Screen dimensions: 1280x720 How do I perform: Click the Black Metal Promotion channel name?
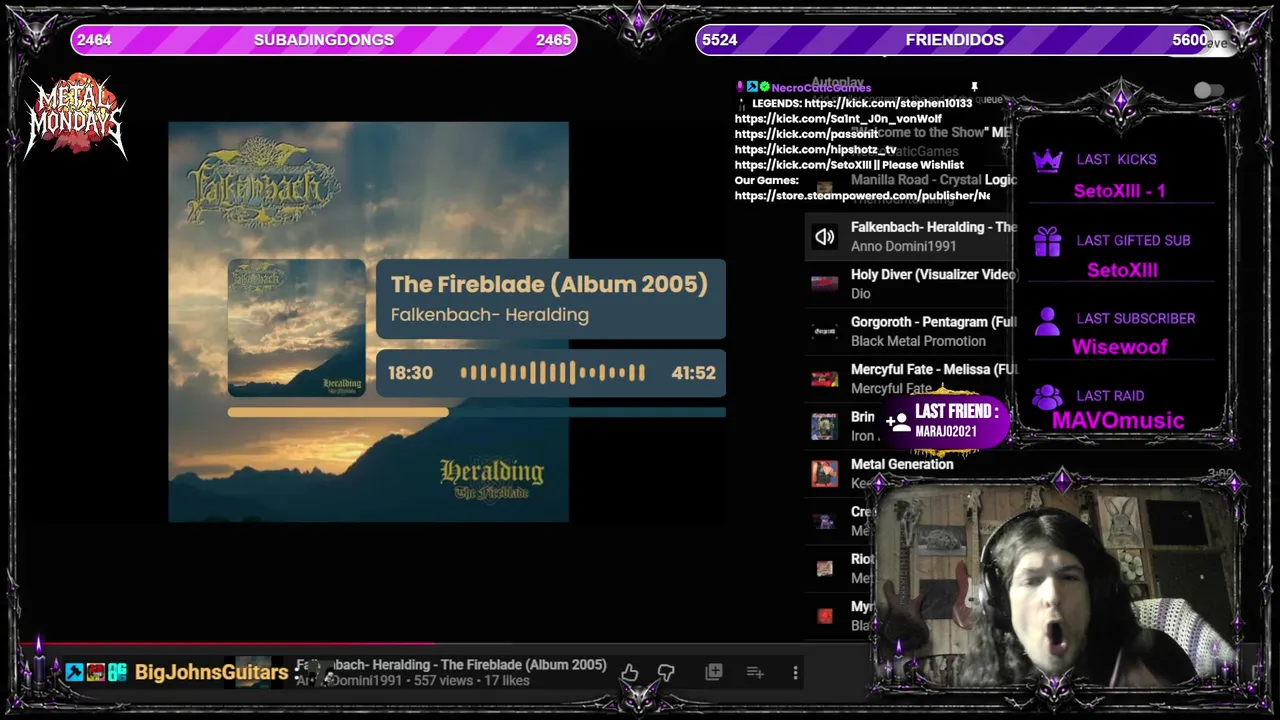918,341
